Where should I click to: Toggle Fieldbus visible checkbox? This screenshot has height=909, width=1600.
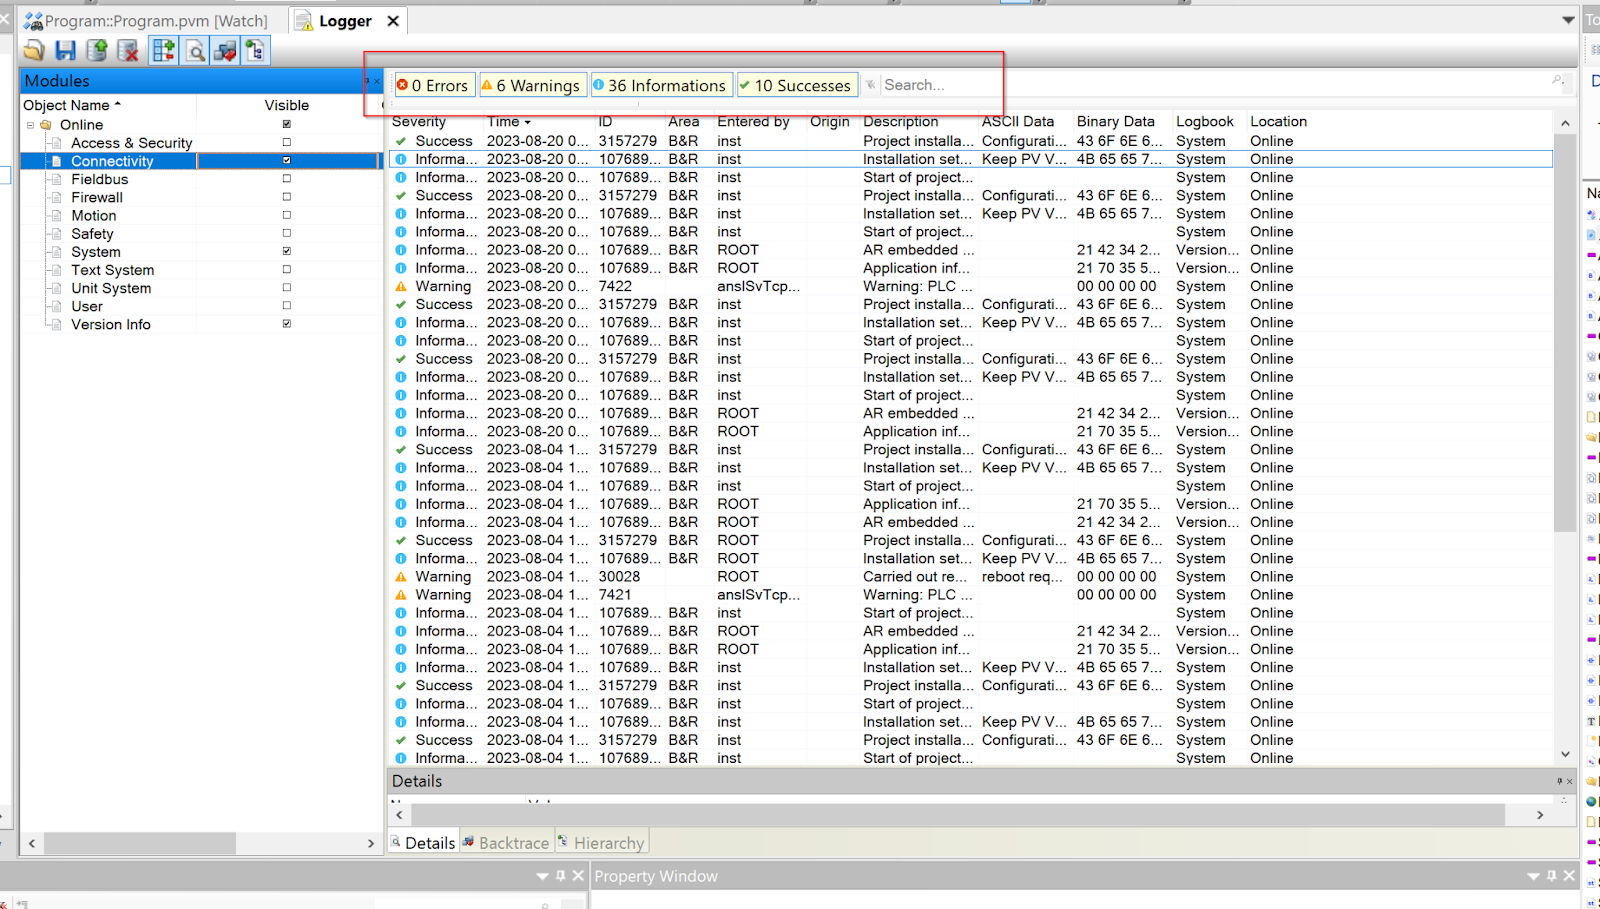coord(287,179)
